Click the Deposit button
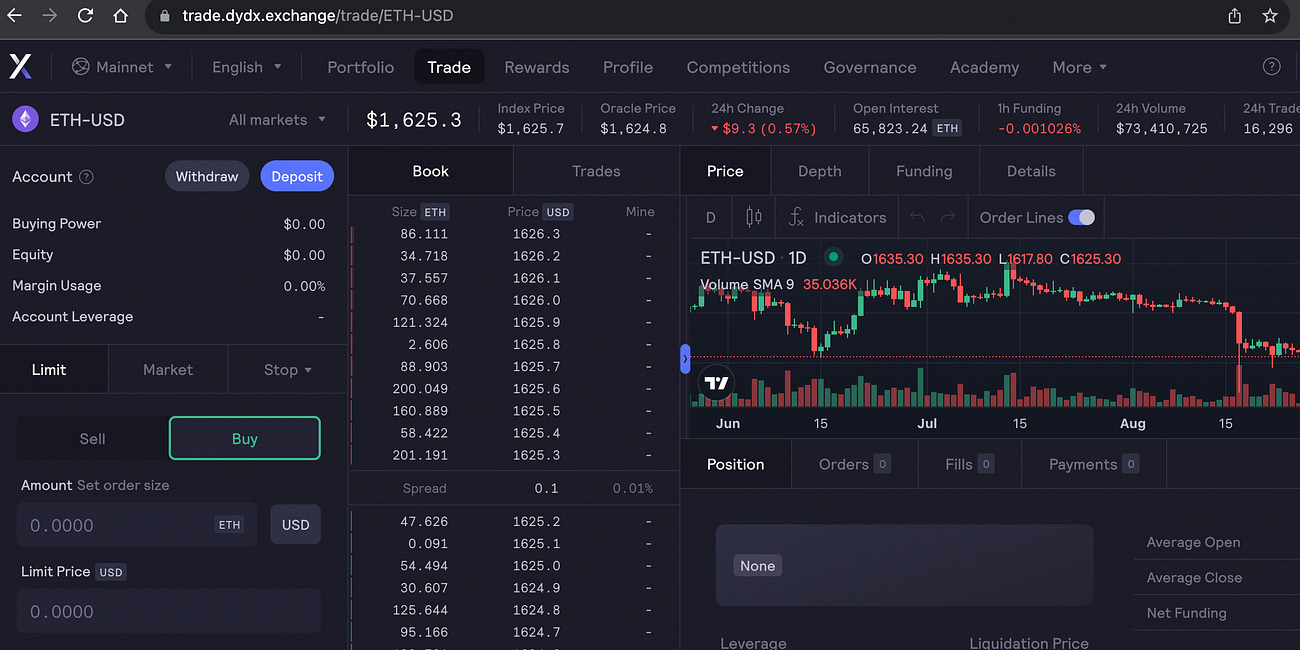The height and width of the screenshot is (650, 1300). (297, 176)
